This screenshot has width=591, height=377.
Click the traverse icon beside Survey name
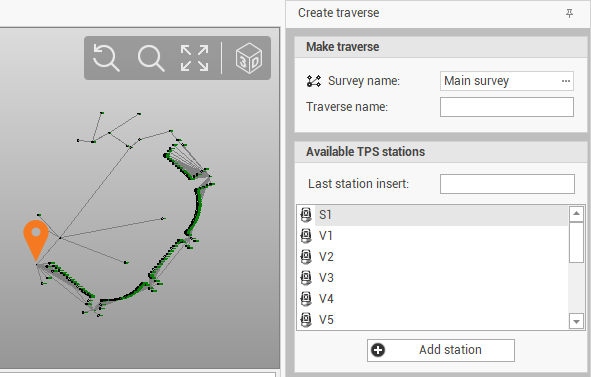[314, 81]
